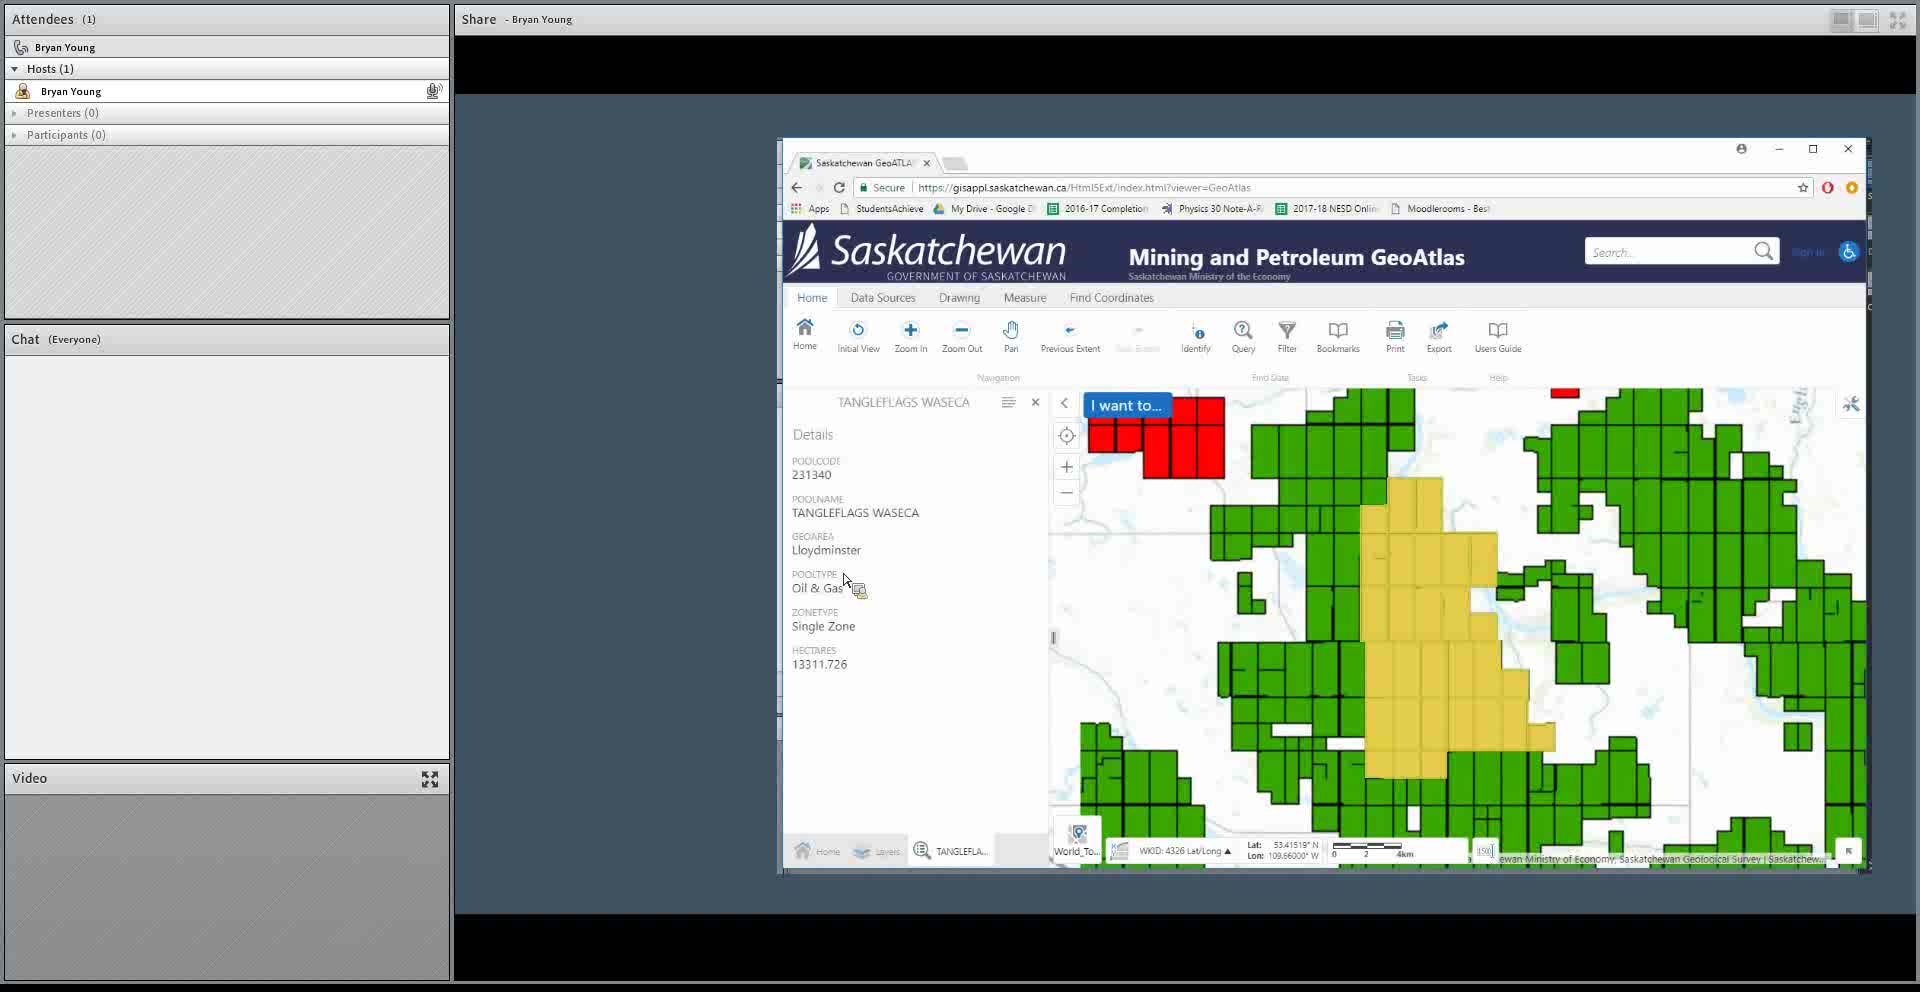Open the bottom TANGLEFLA... results tab

pos(951,851)
